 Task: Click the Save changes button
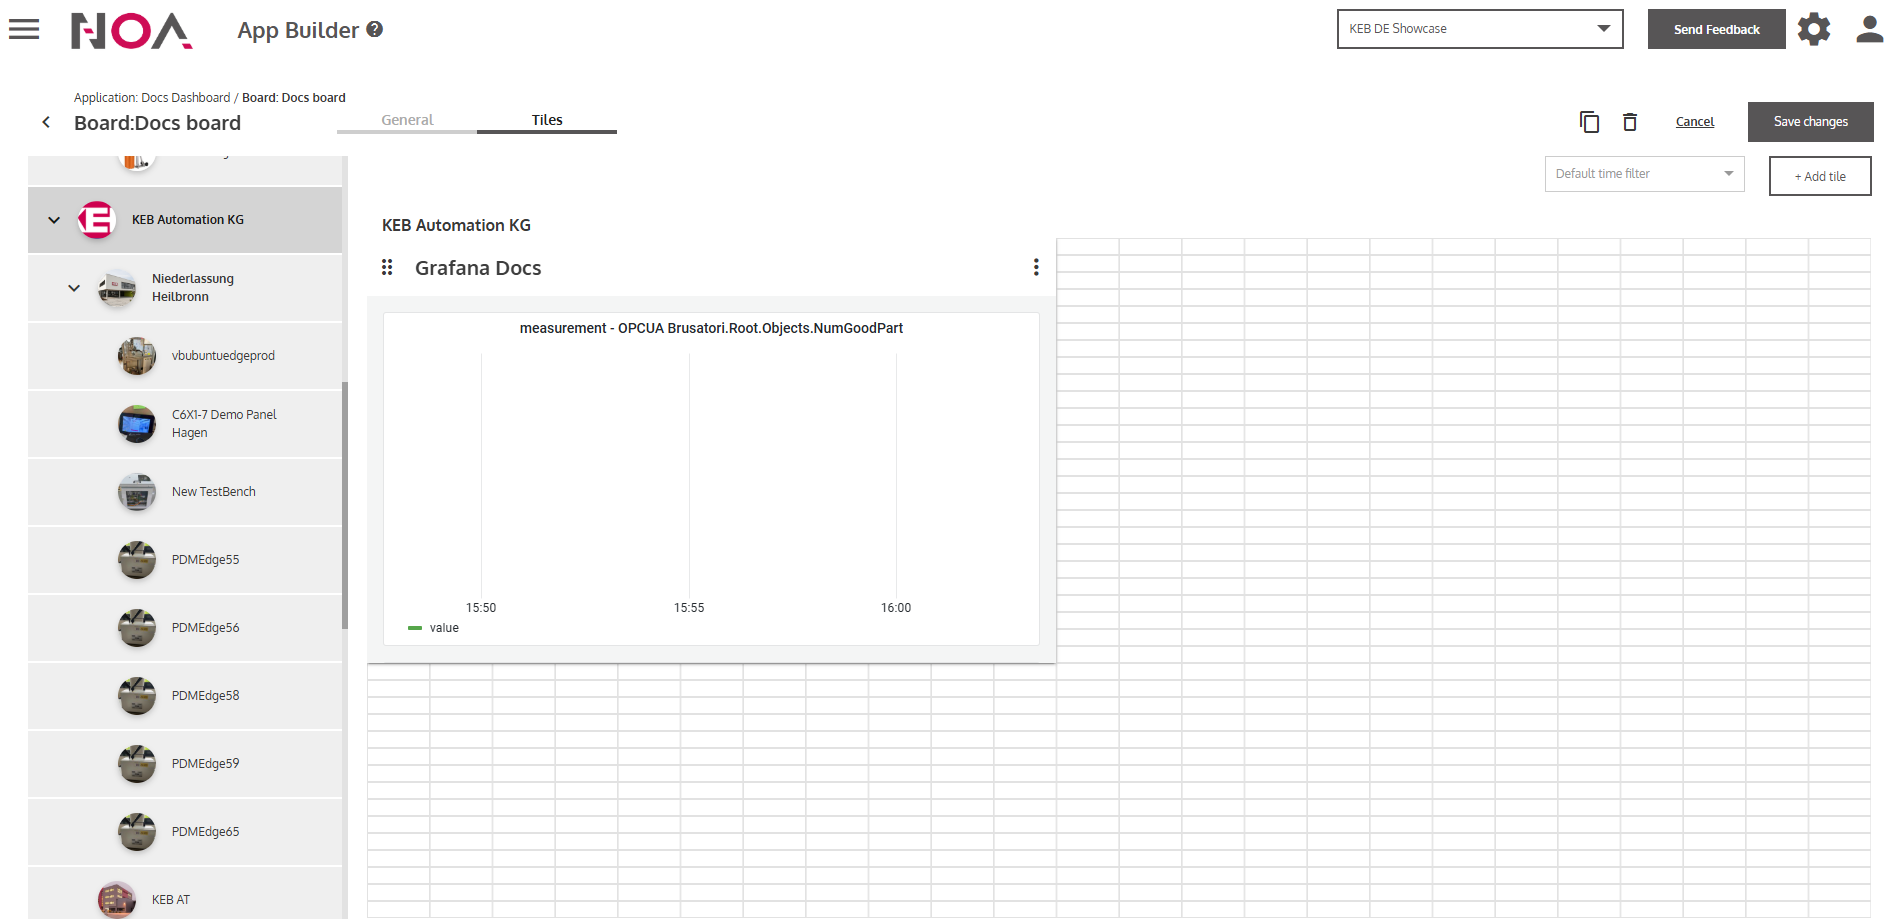click(1810, 122)
